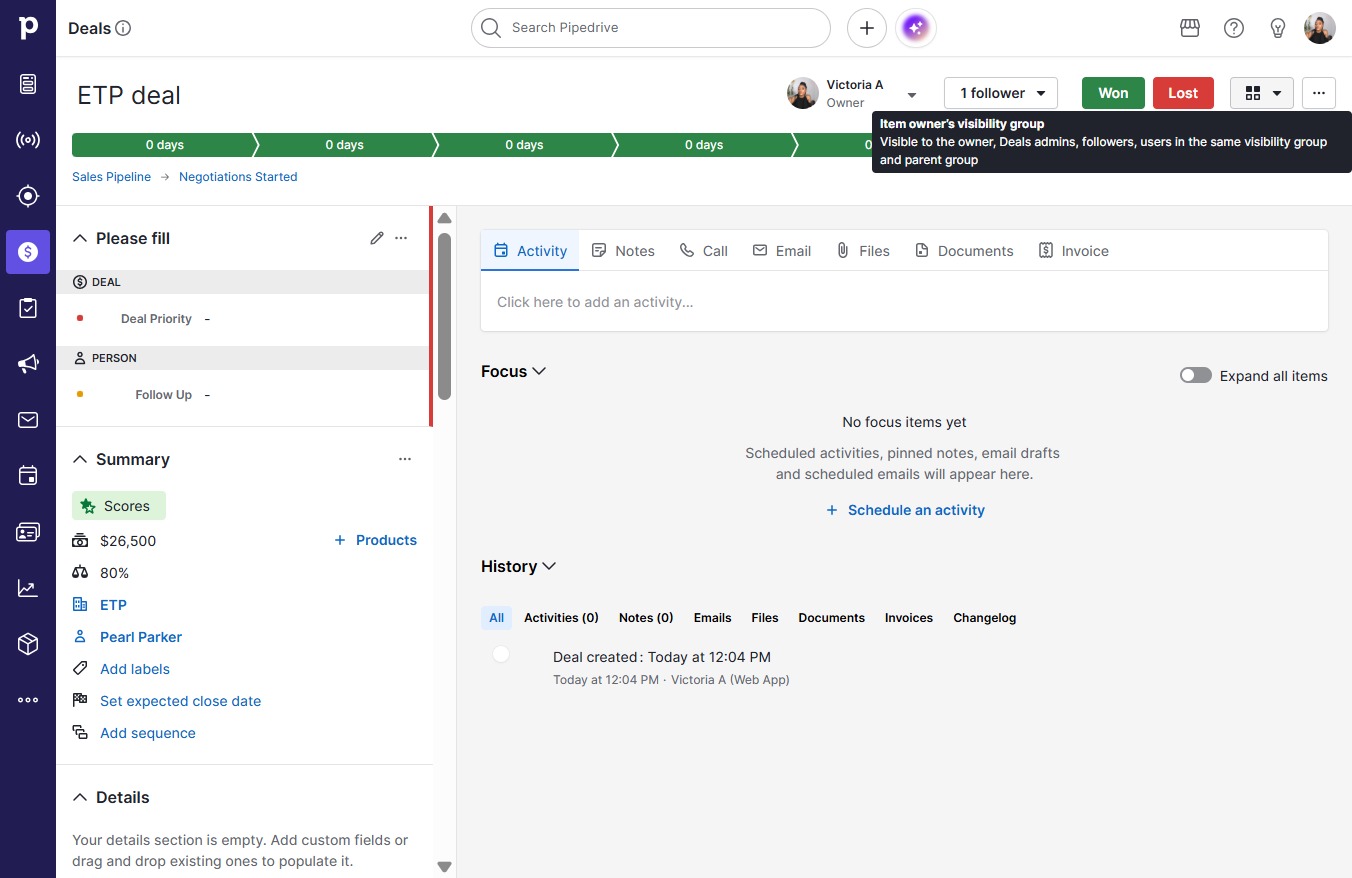Image resolution: width=1352 pixels, height=878 pixels.
Task: Switch to the Email tab
Action: tap(782, 251)
